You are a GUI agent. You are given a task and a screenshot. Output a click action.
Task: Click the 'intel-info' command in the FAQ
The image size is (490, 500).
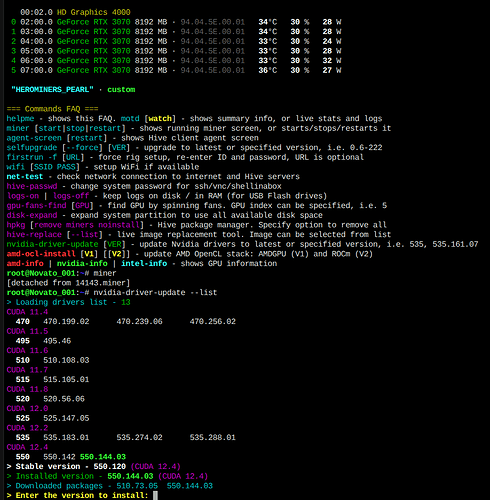pos(144,264)
